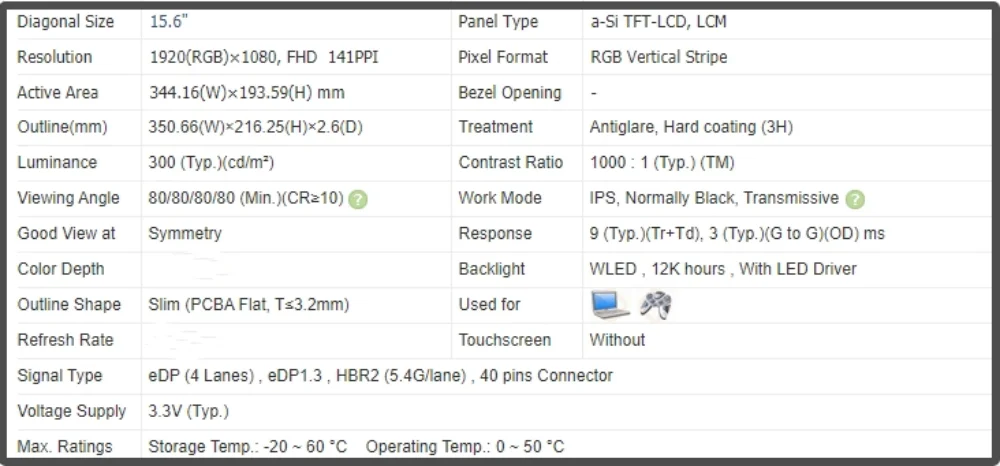Select the Symmetry value
Screen dimensions: 1000x466
(x=185, y=233)
